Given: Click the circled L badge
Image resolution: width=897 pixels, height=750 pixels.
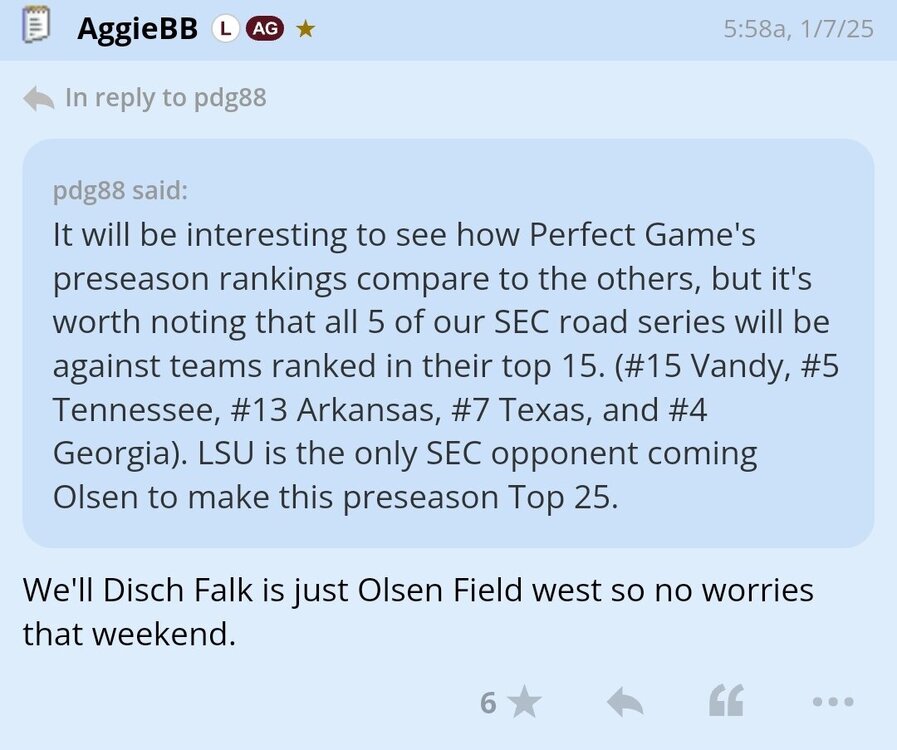Looking at the screenshot, I should (224, 29).
